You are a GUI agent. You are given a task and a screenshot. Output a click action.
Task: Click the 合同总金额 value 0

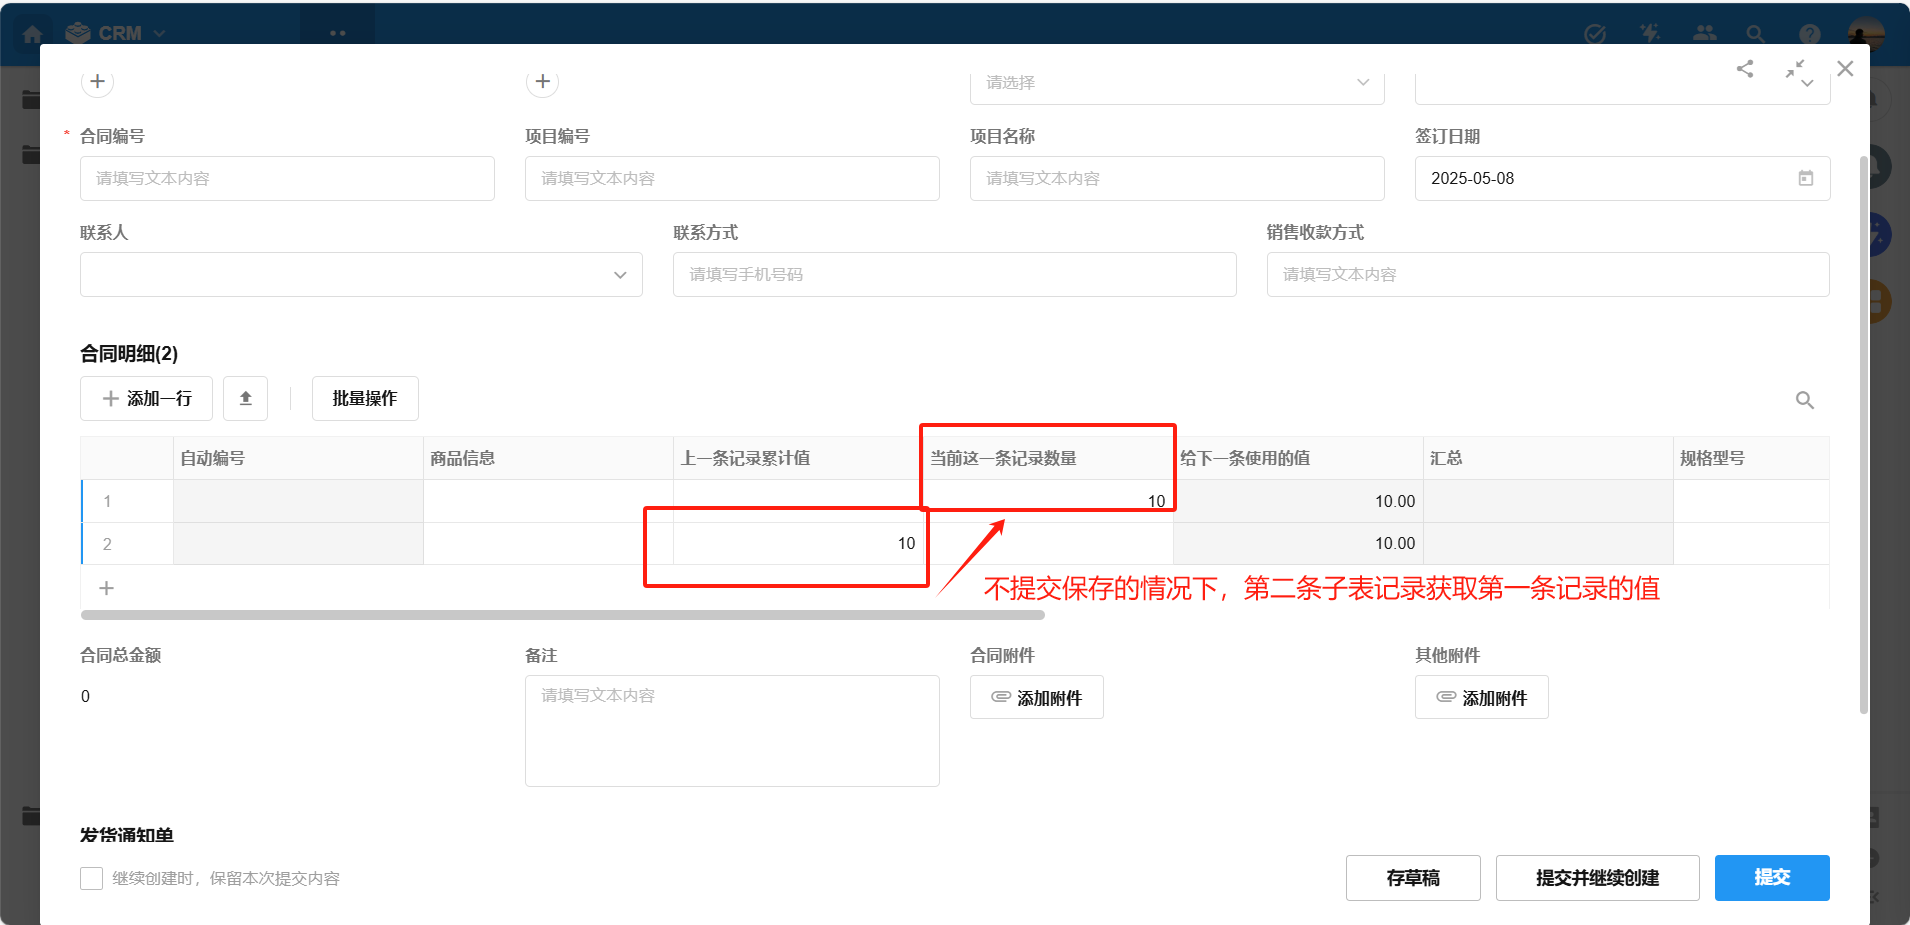coord(85,696)
